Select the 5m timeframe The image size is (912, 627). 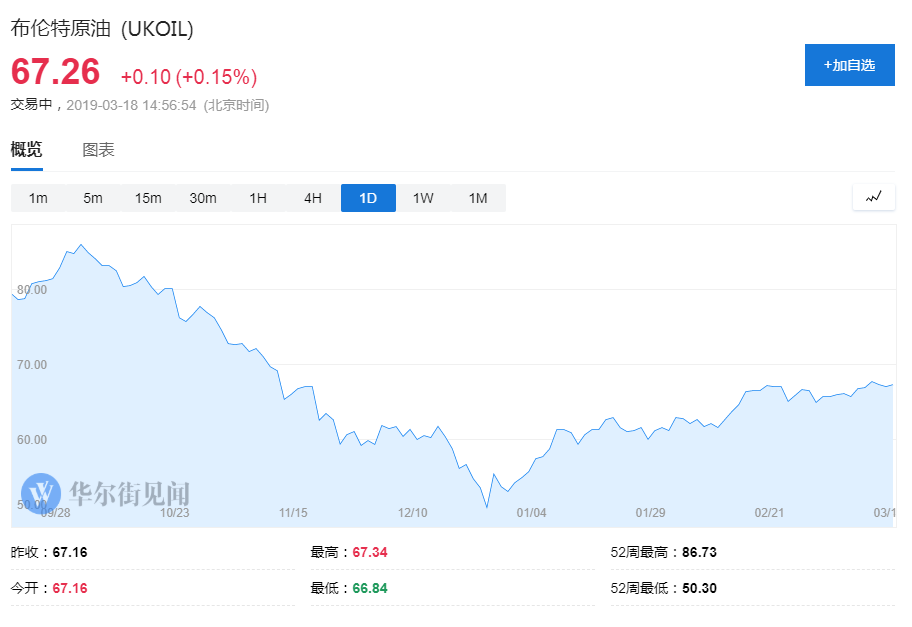[93, 198]
